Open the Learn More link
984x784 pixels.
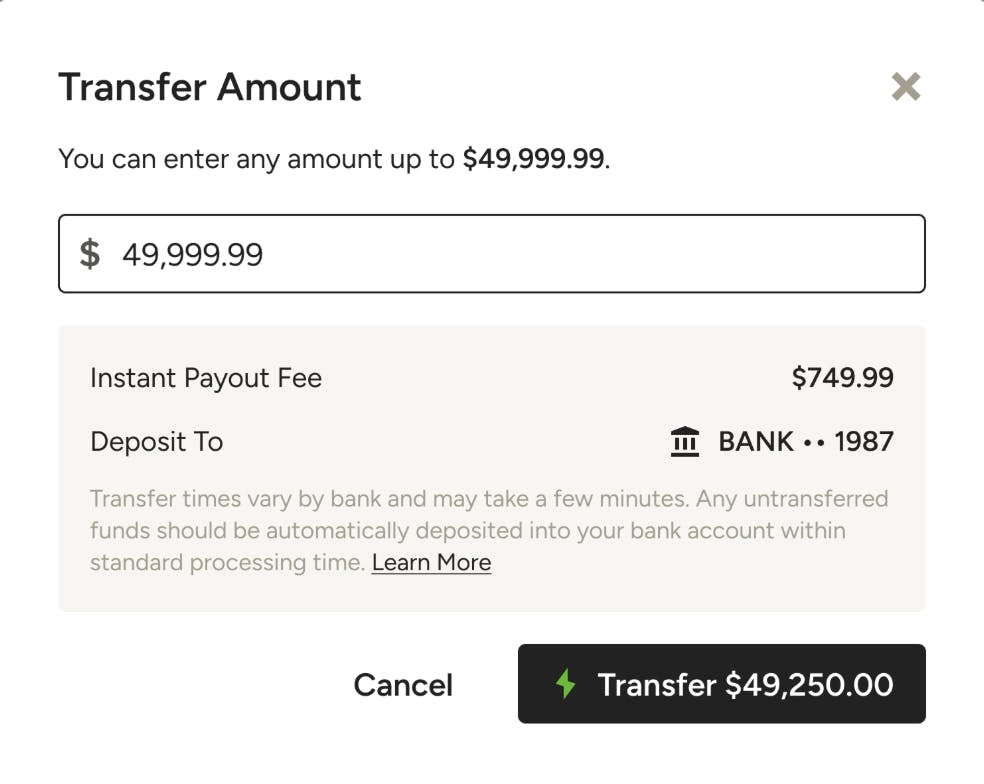pyautogui.click(x=431, y=562)
